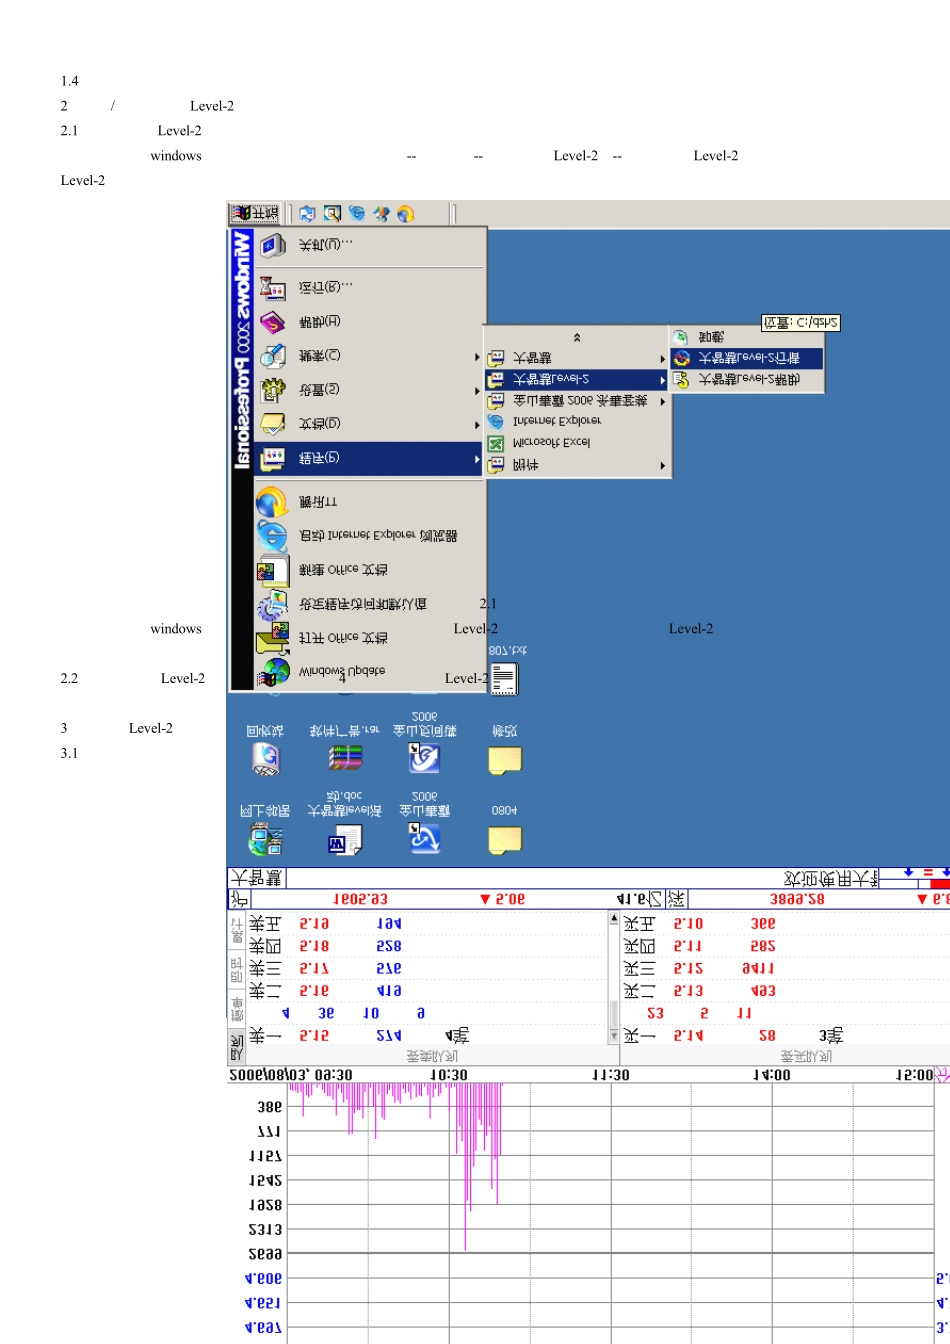Expand the 金山毒霸 2006 杀毒套装 submenu
950x1344 pixels.
[x=577, y=401]
